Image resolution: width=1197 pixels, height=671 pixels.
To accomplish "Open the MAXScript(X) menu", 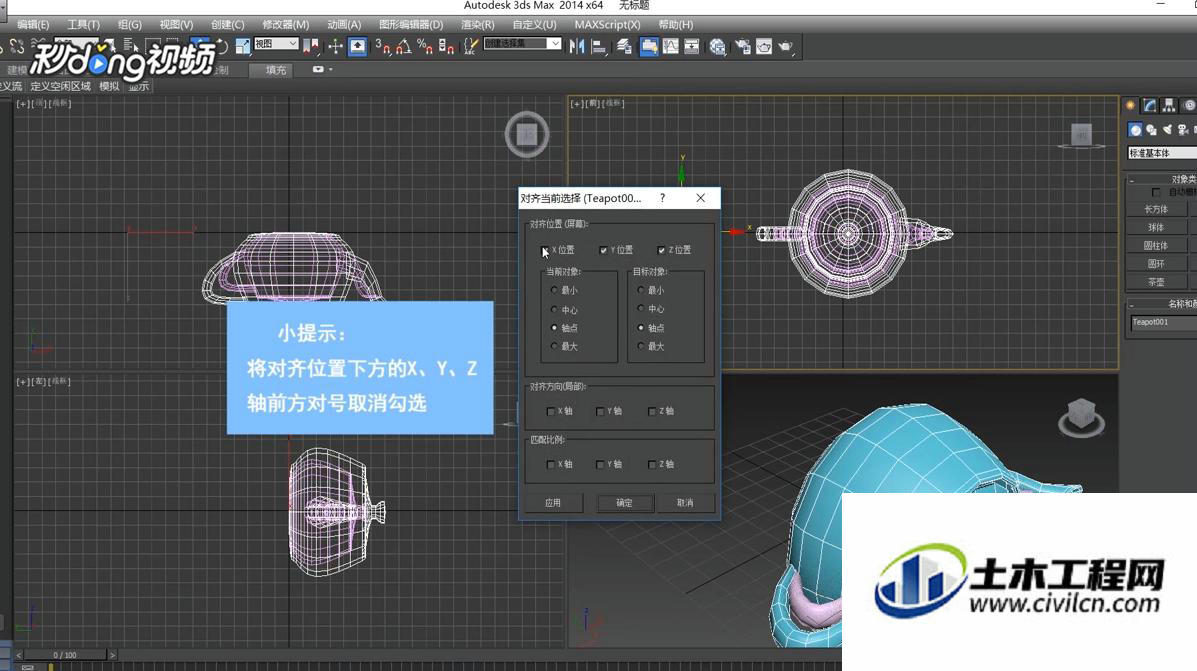I will click(608, 24).
